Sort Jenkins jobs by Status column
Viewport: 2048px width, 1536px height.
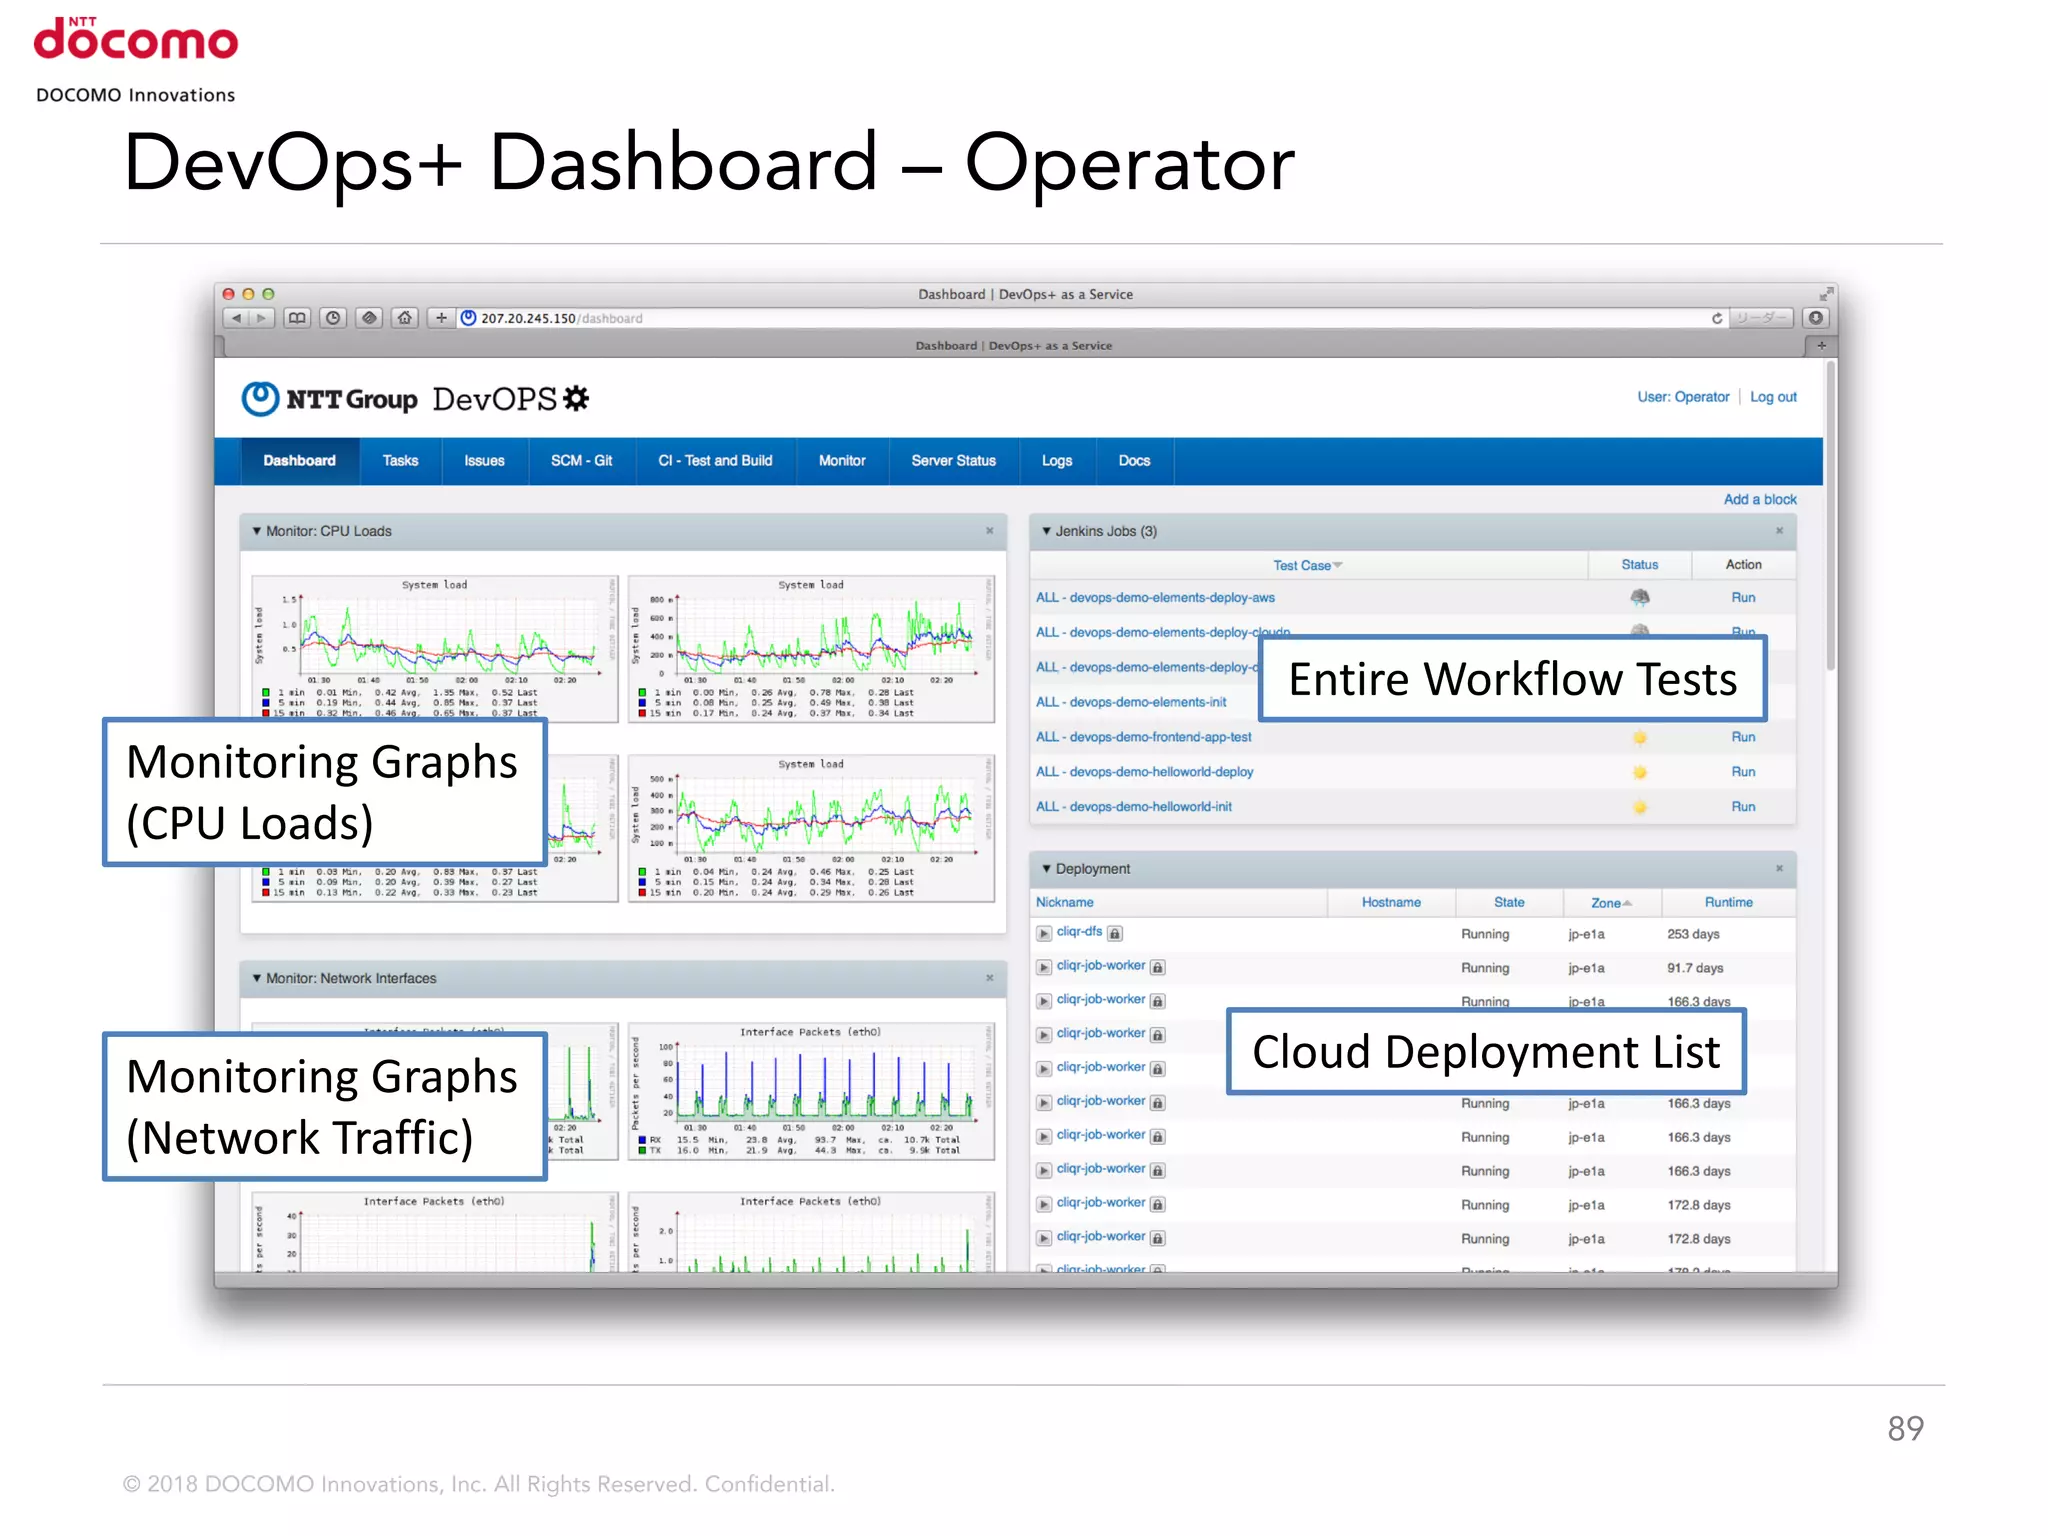pos(1640,565)
